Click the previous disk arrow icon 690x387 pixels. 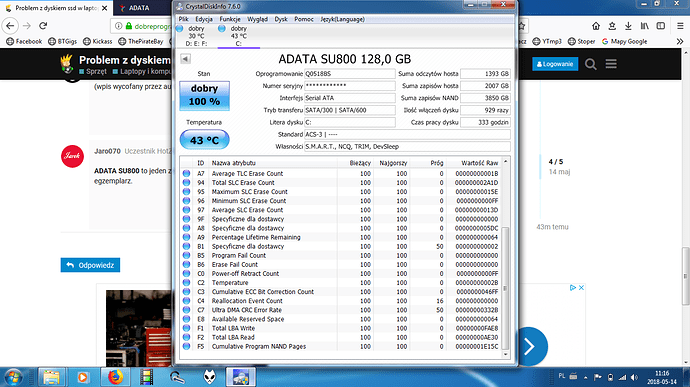[x=185, y=59]
